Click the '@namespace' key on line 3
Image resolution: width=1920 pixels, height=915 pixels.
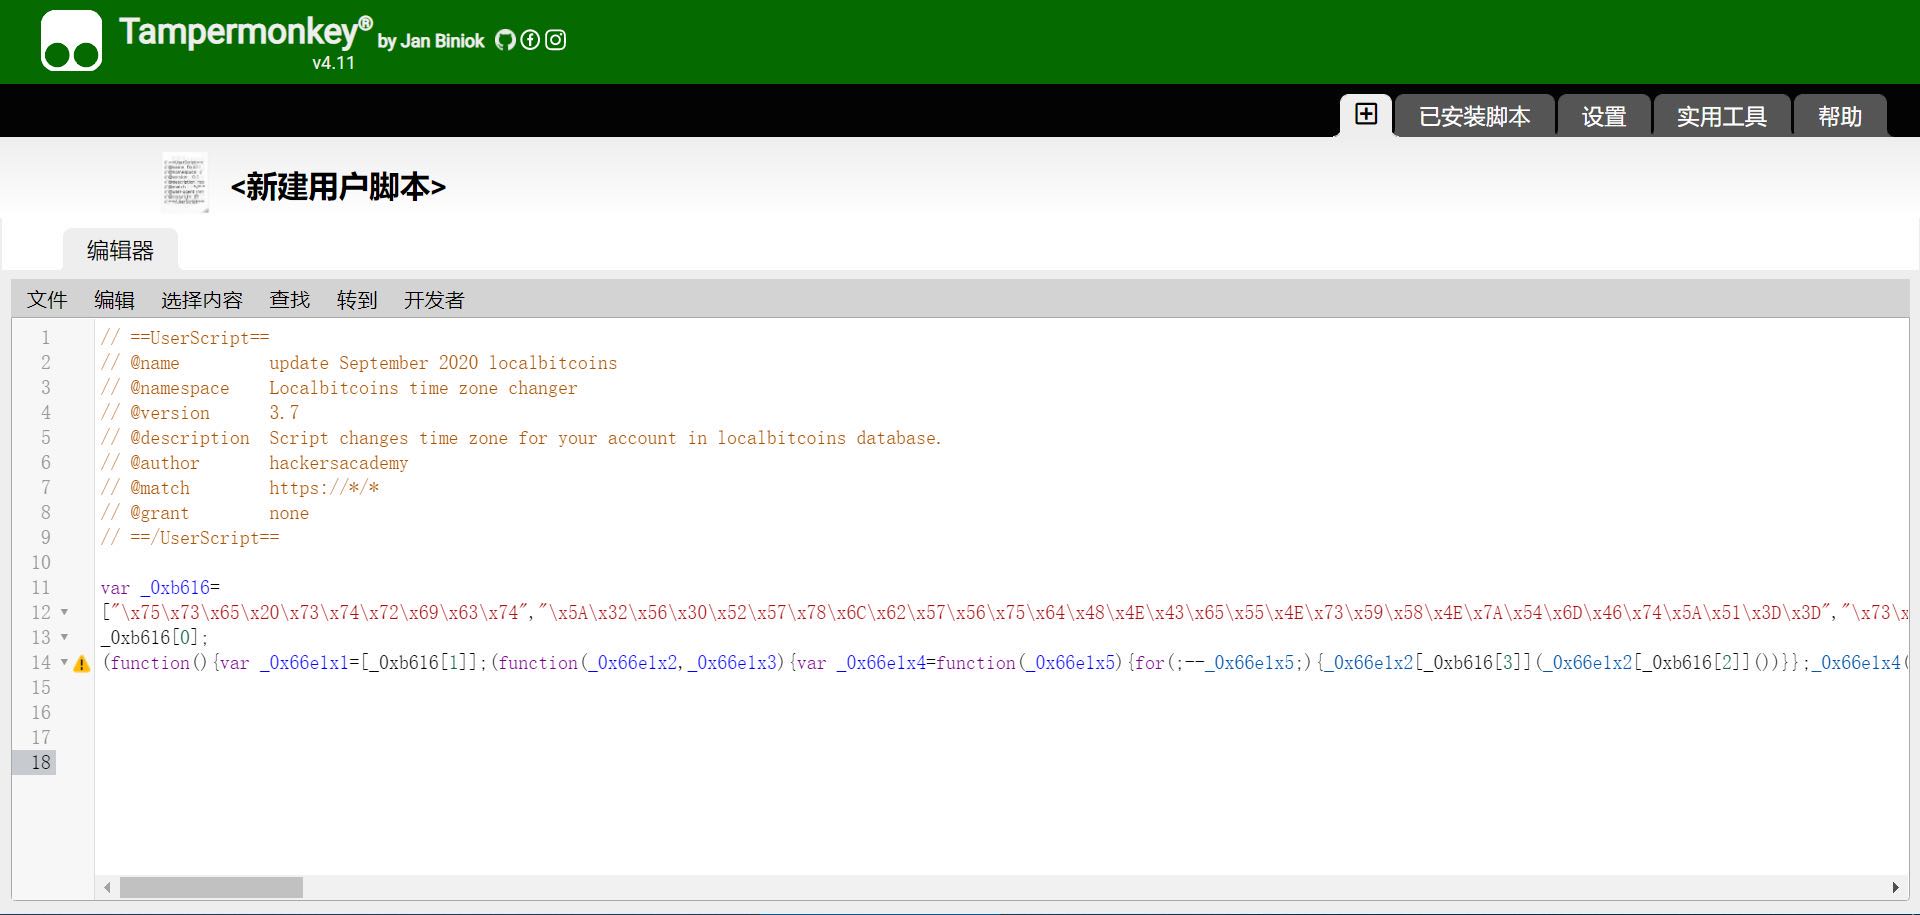coord(180,388)
